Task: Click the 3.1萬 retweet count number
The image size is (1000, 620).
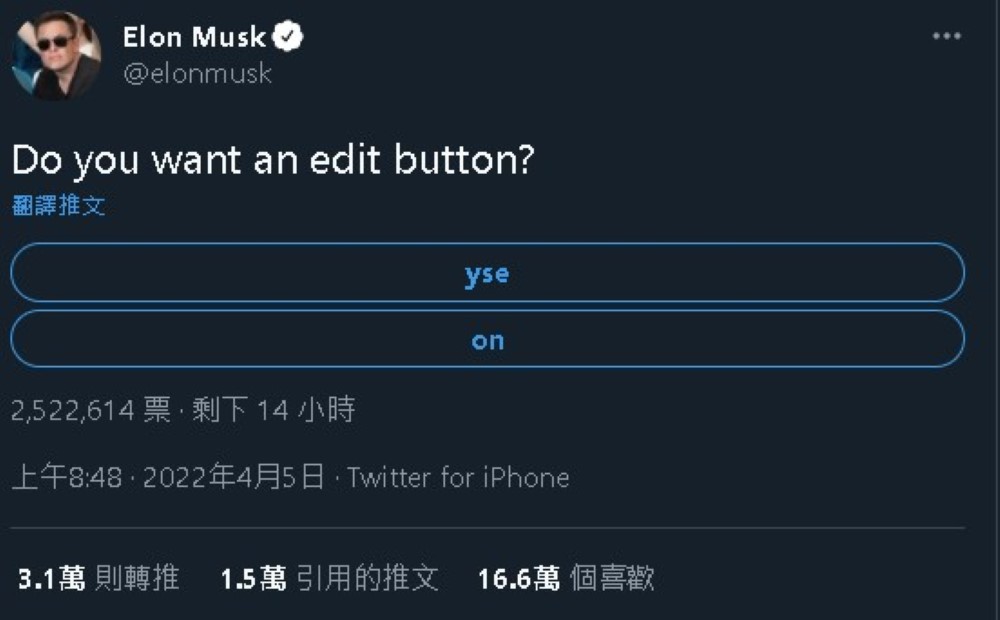Action: [52, 578]
